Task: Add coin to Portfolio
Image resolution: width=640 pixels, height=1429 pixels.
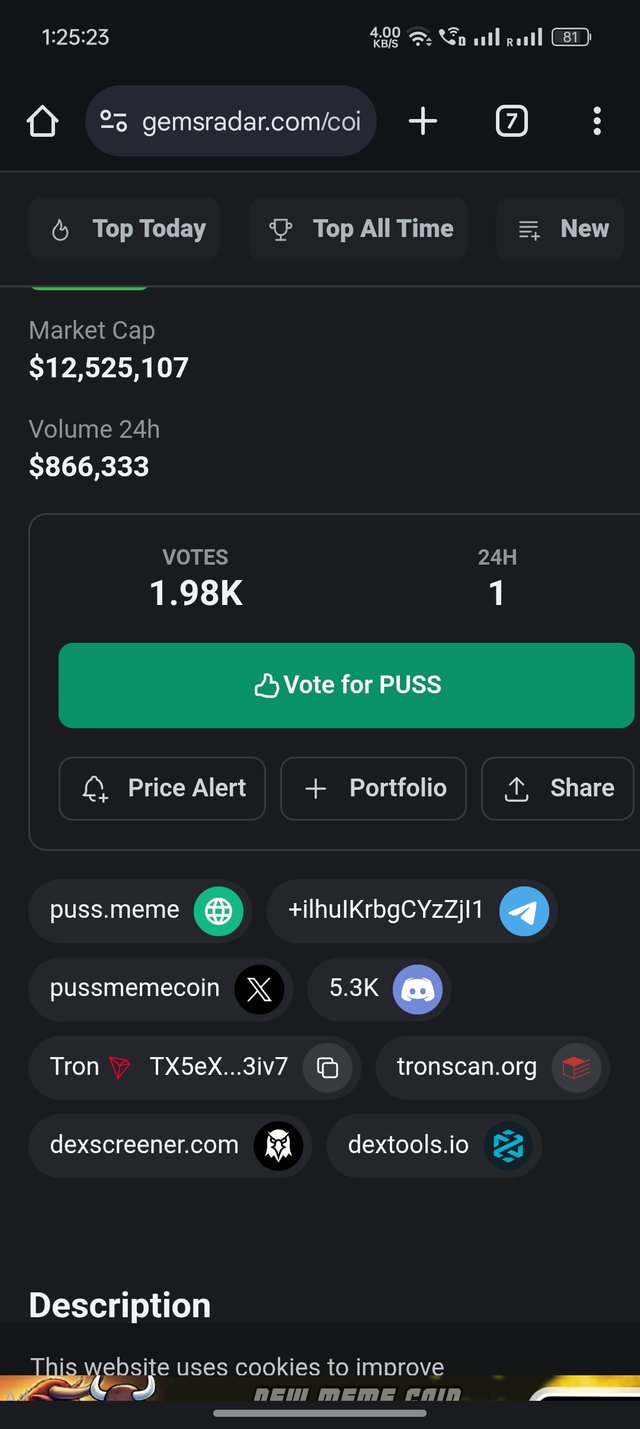Action: click(x=373, y=788)
